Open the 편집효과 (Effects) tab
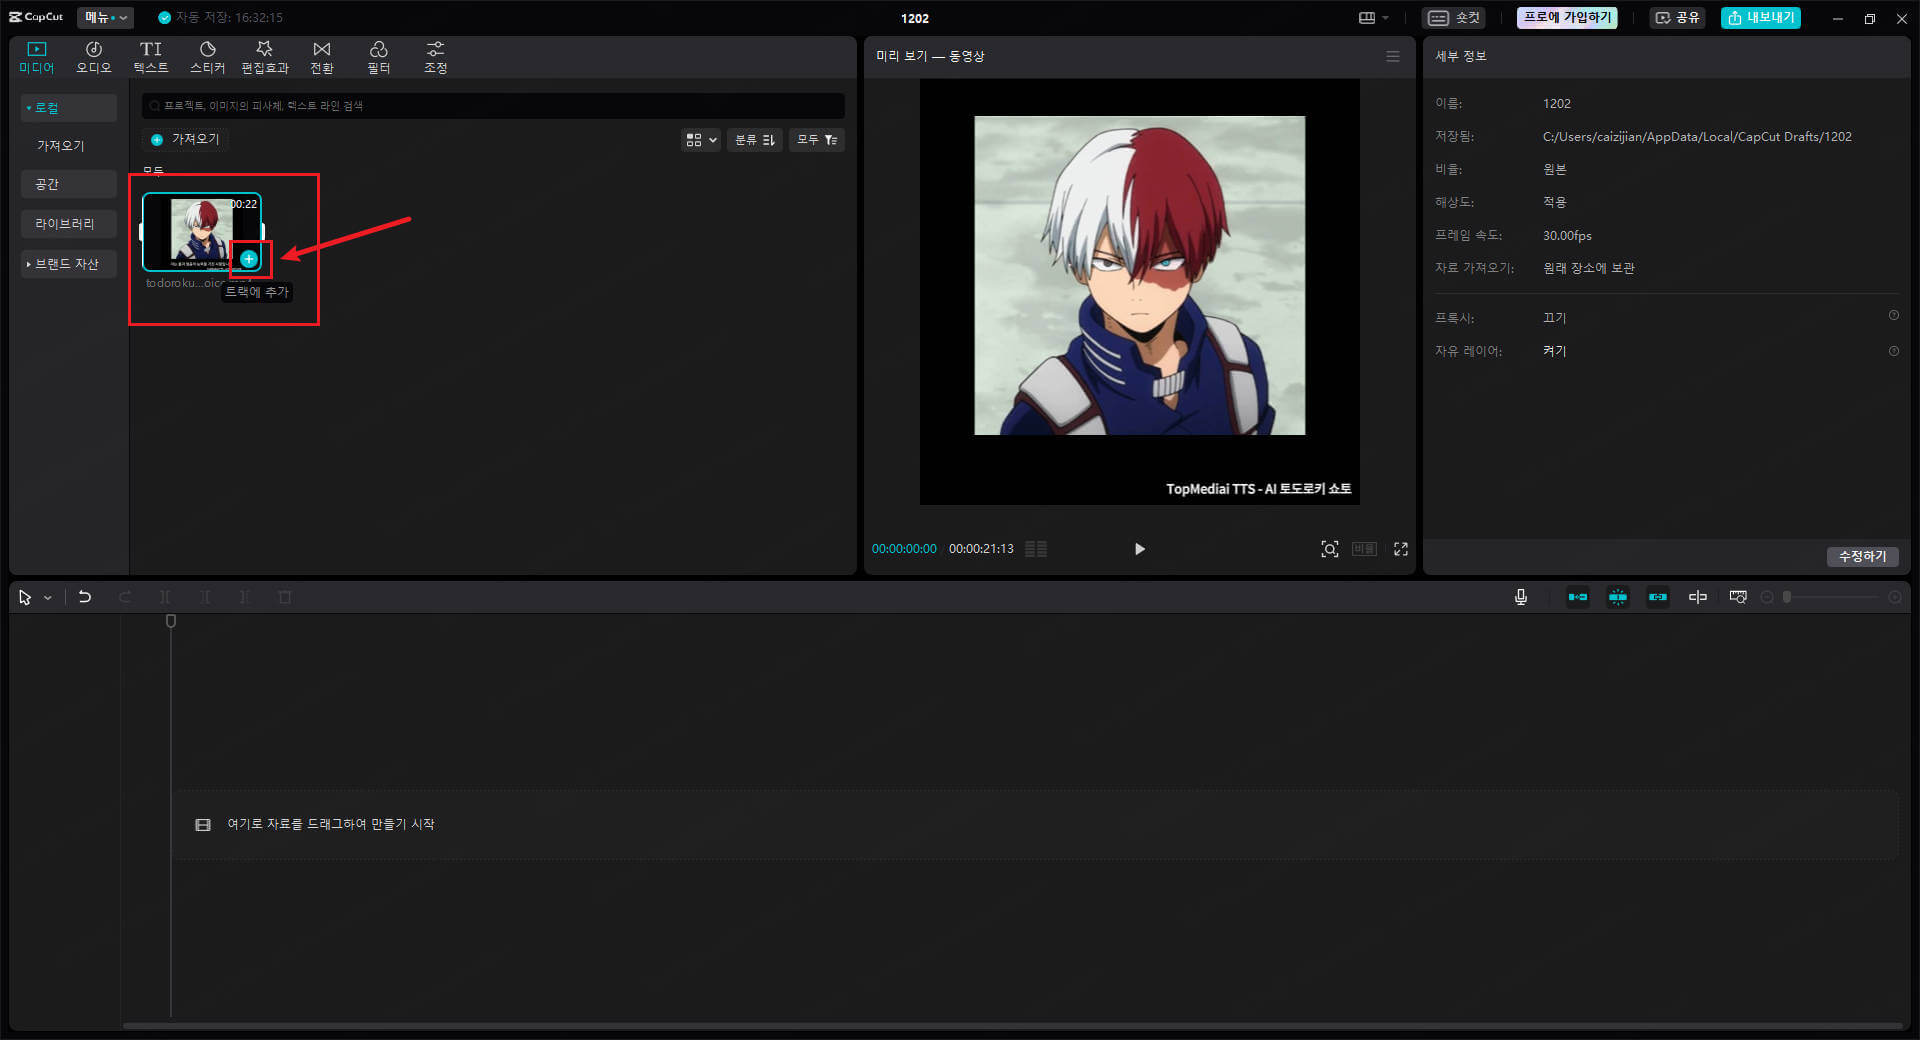This screenshot has width=1920, height=1040. point(265,58)
